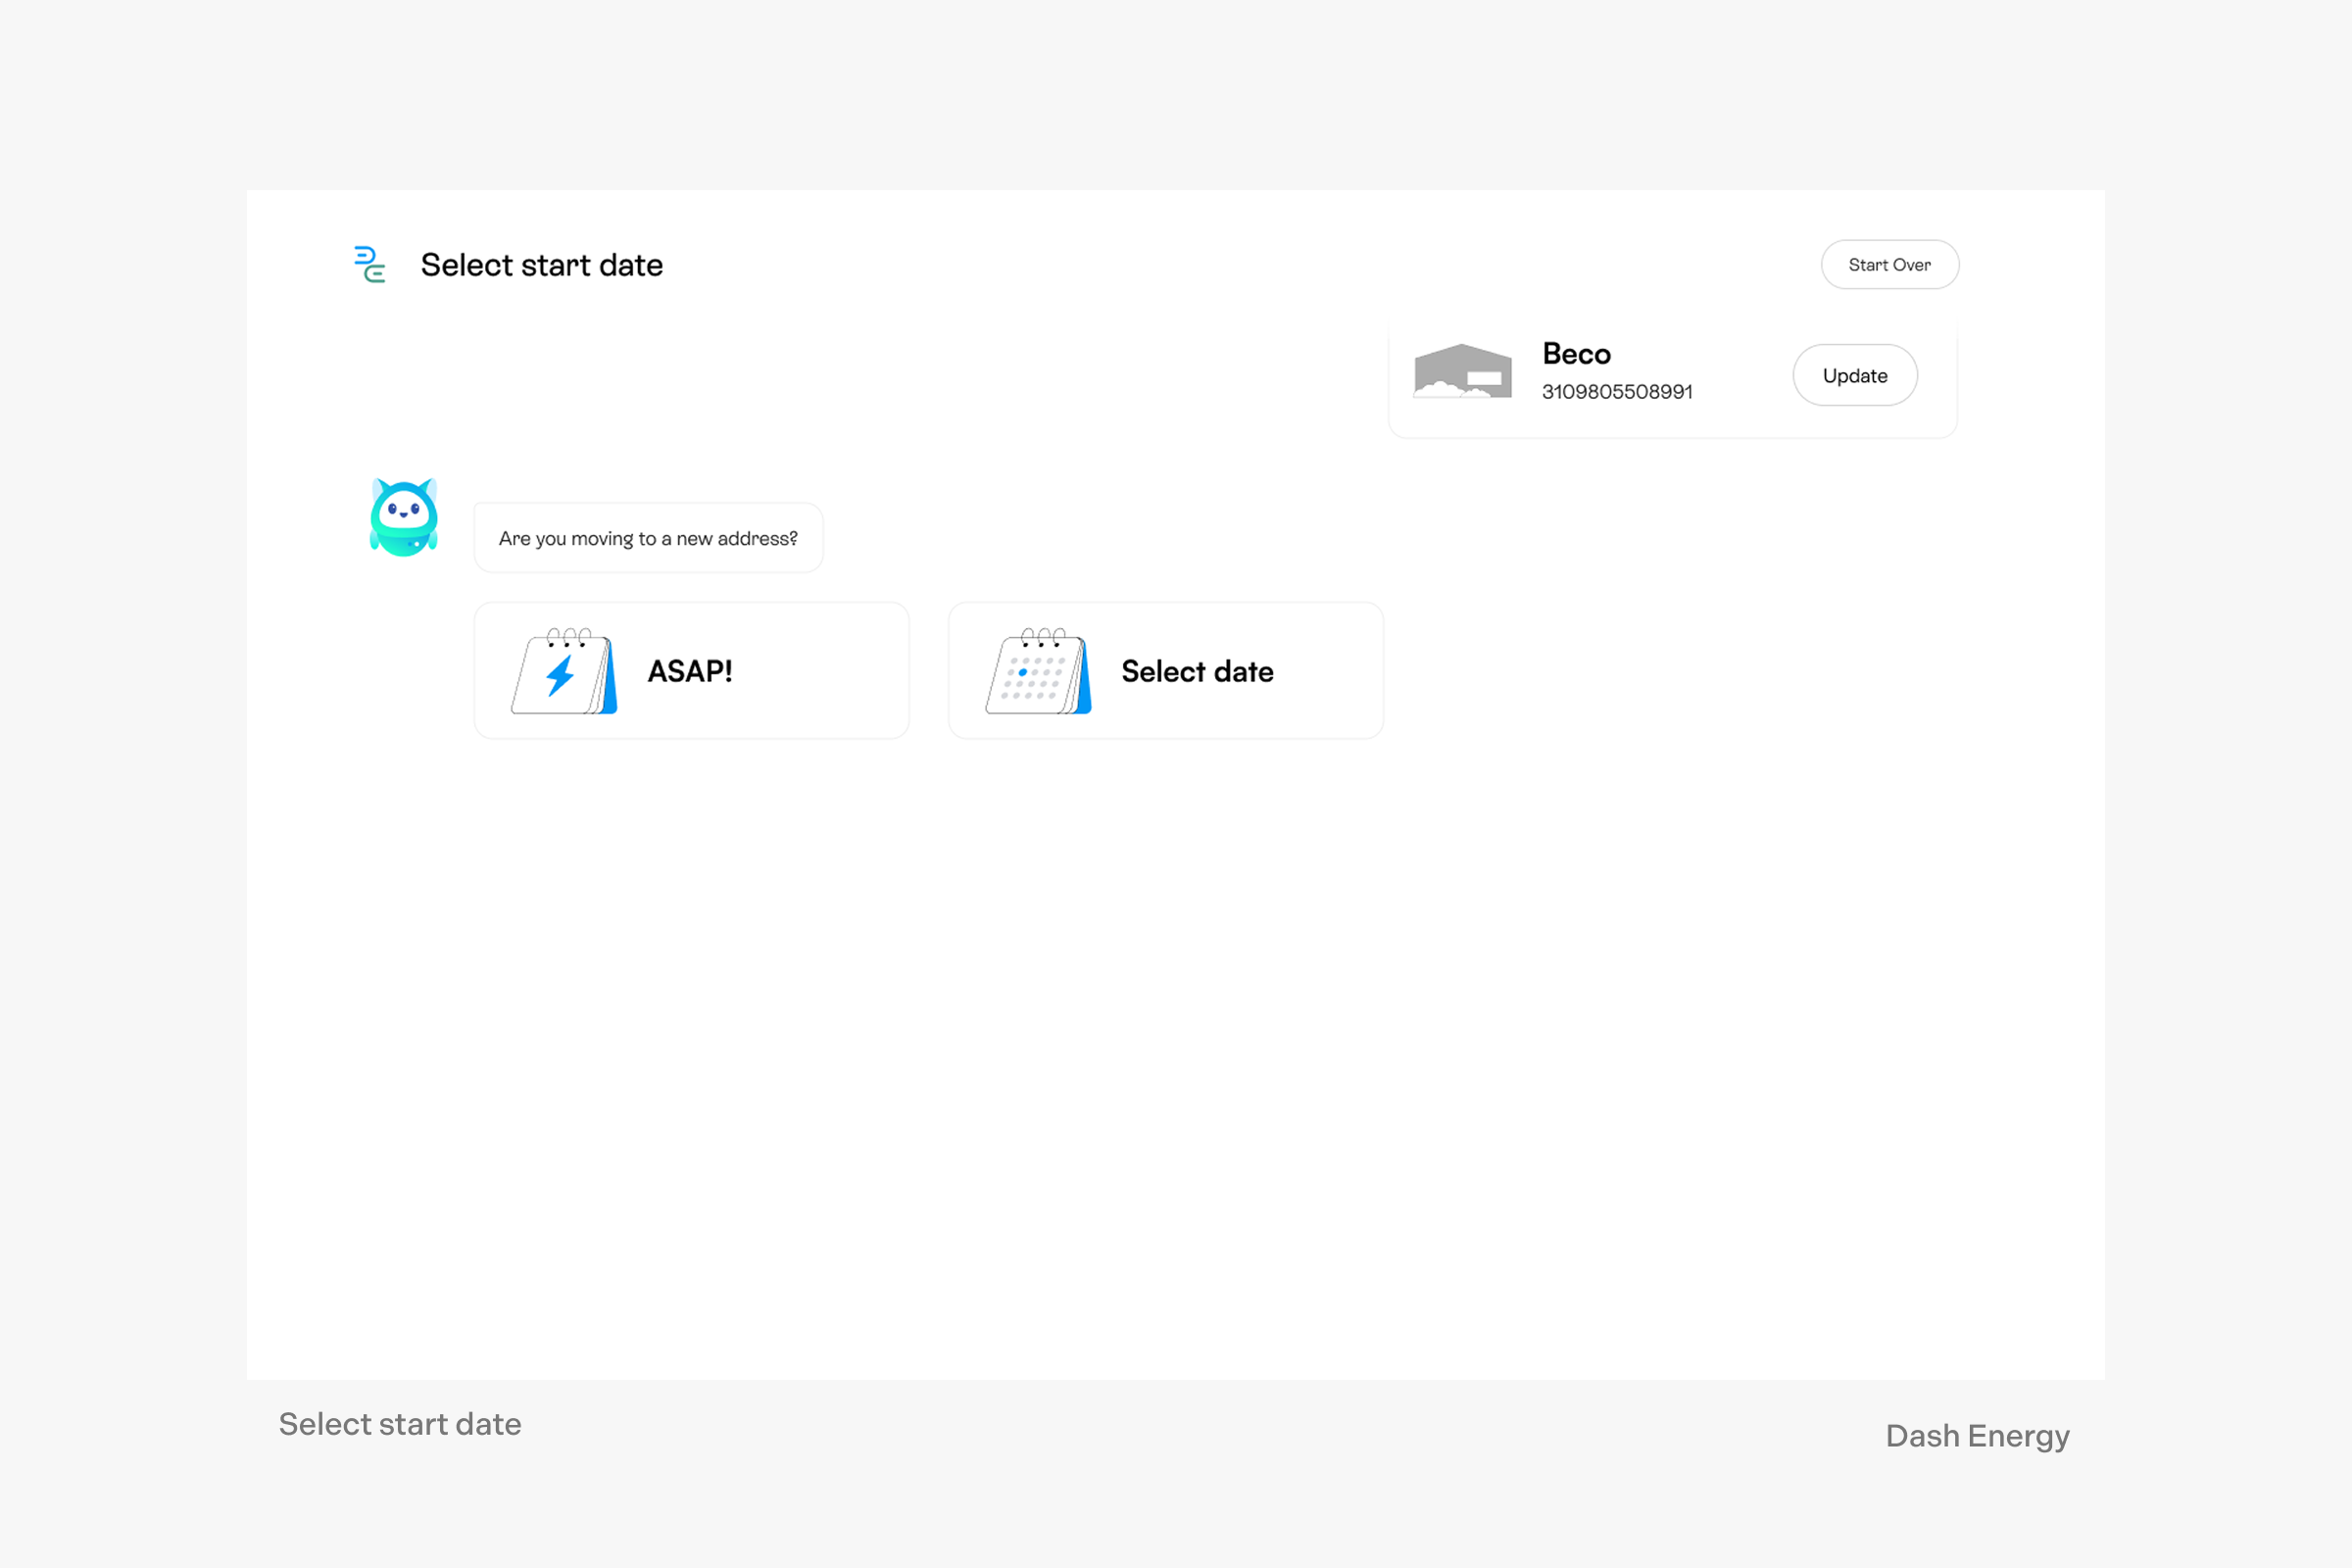Click the gray building icon beside Beco

pos(1462,371)
